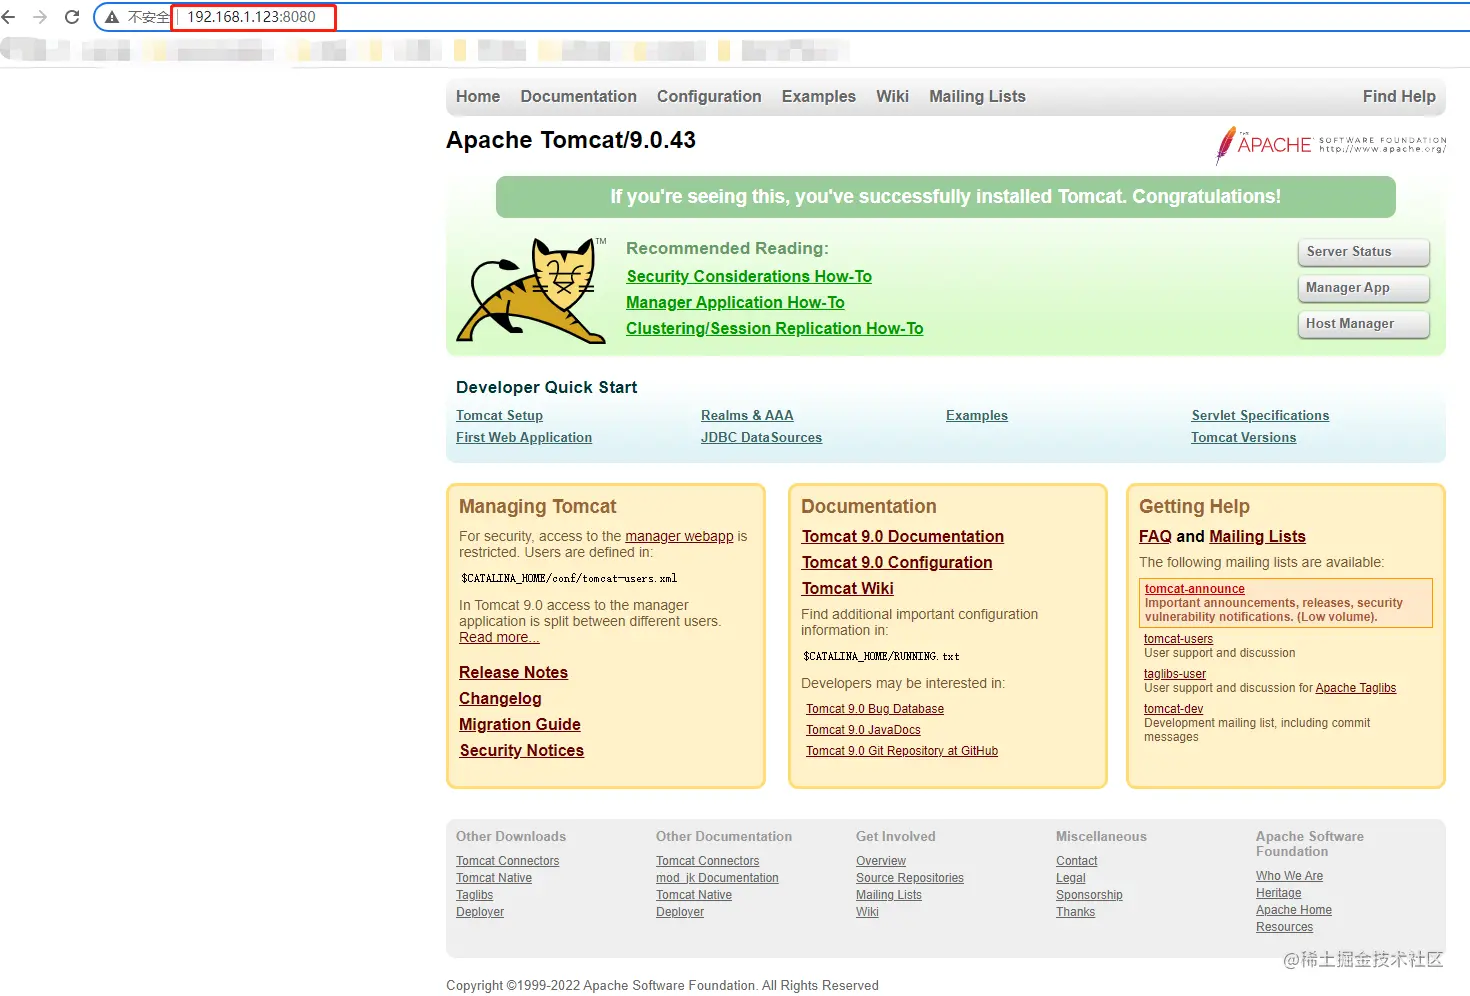The width and height of the screenshot is (1470, 996).
Task: Open First Web Application link
Action: pos(524,437)
